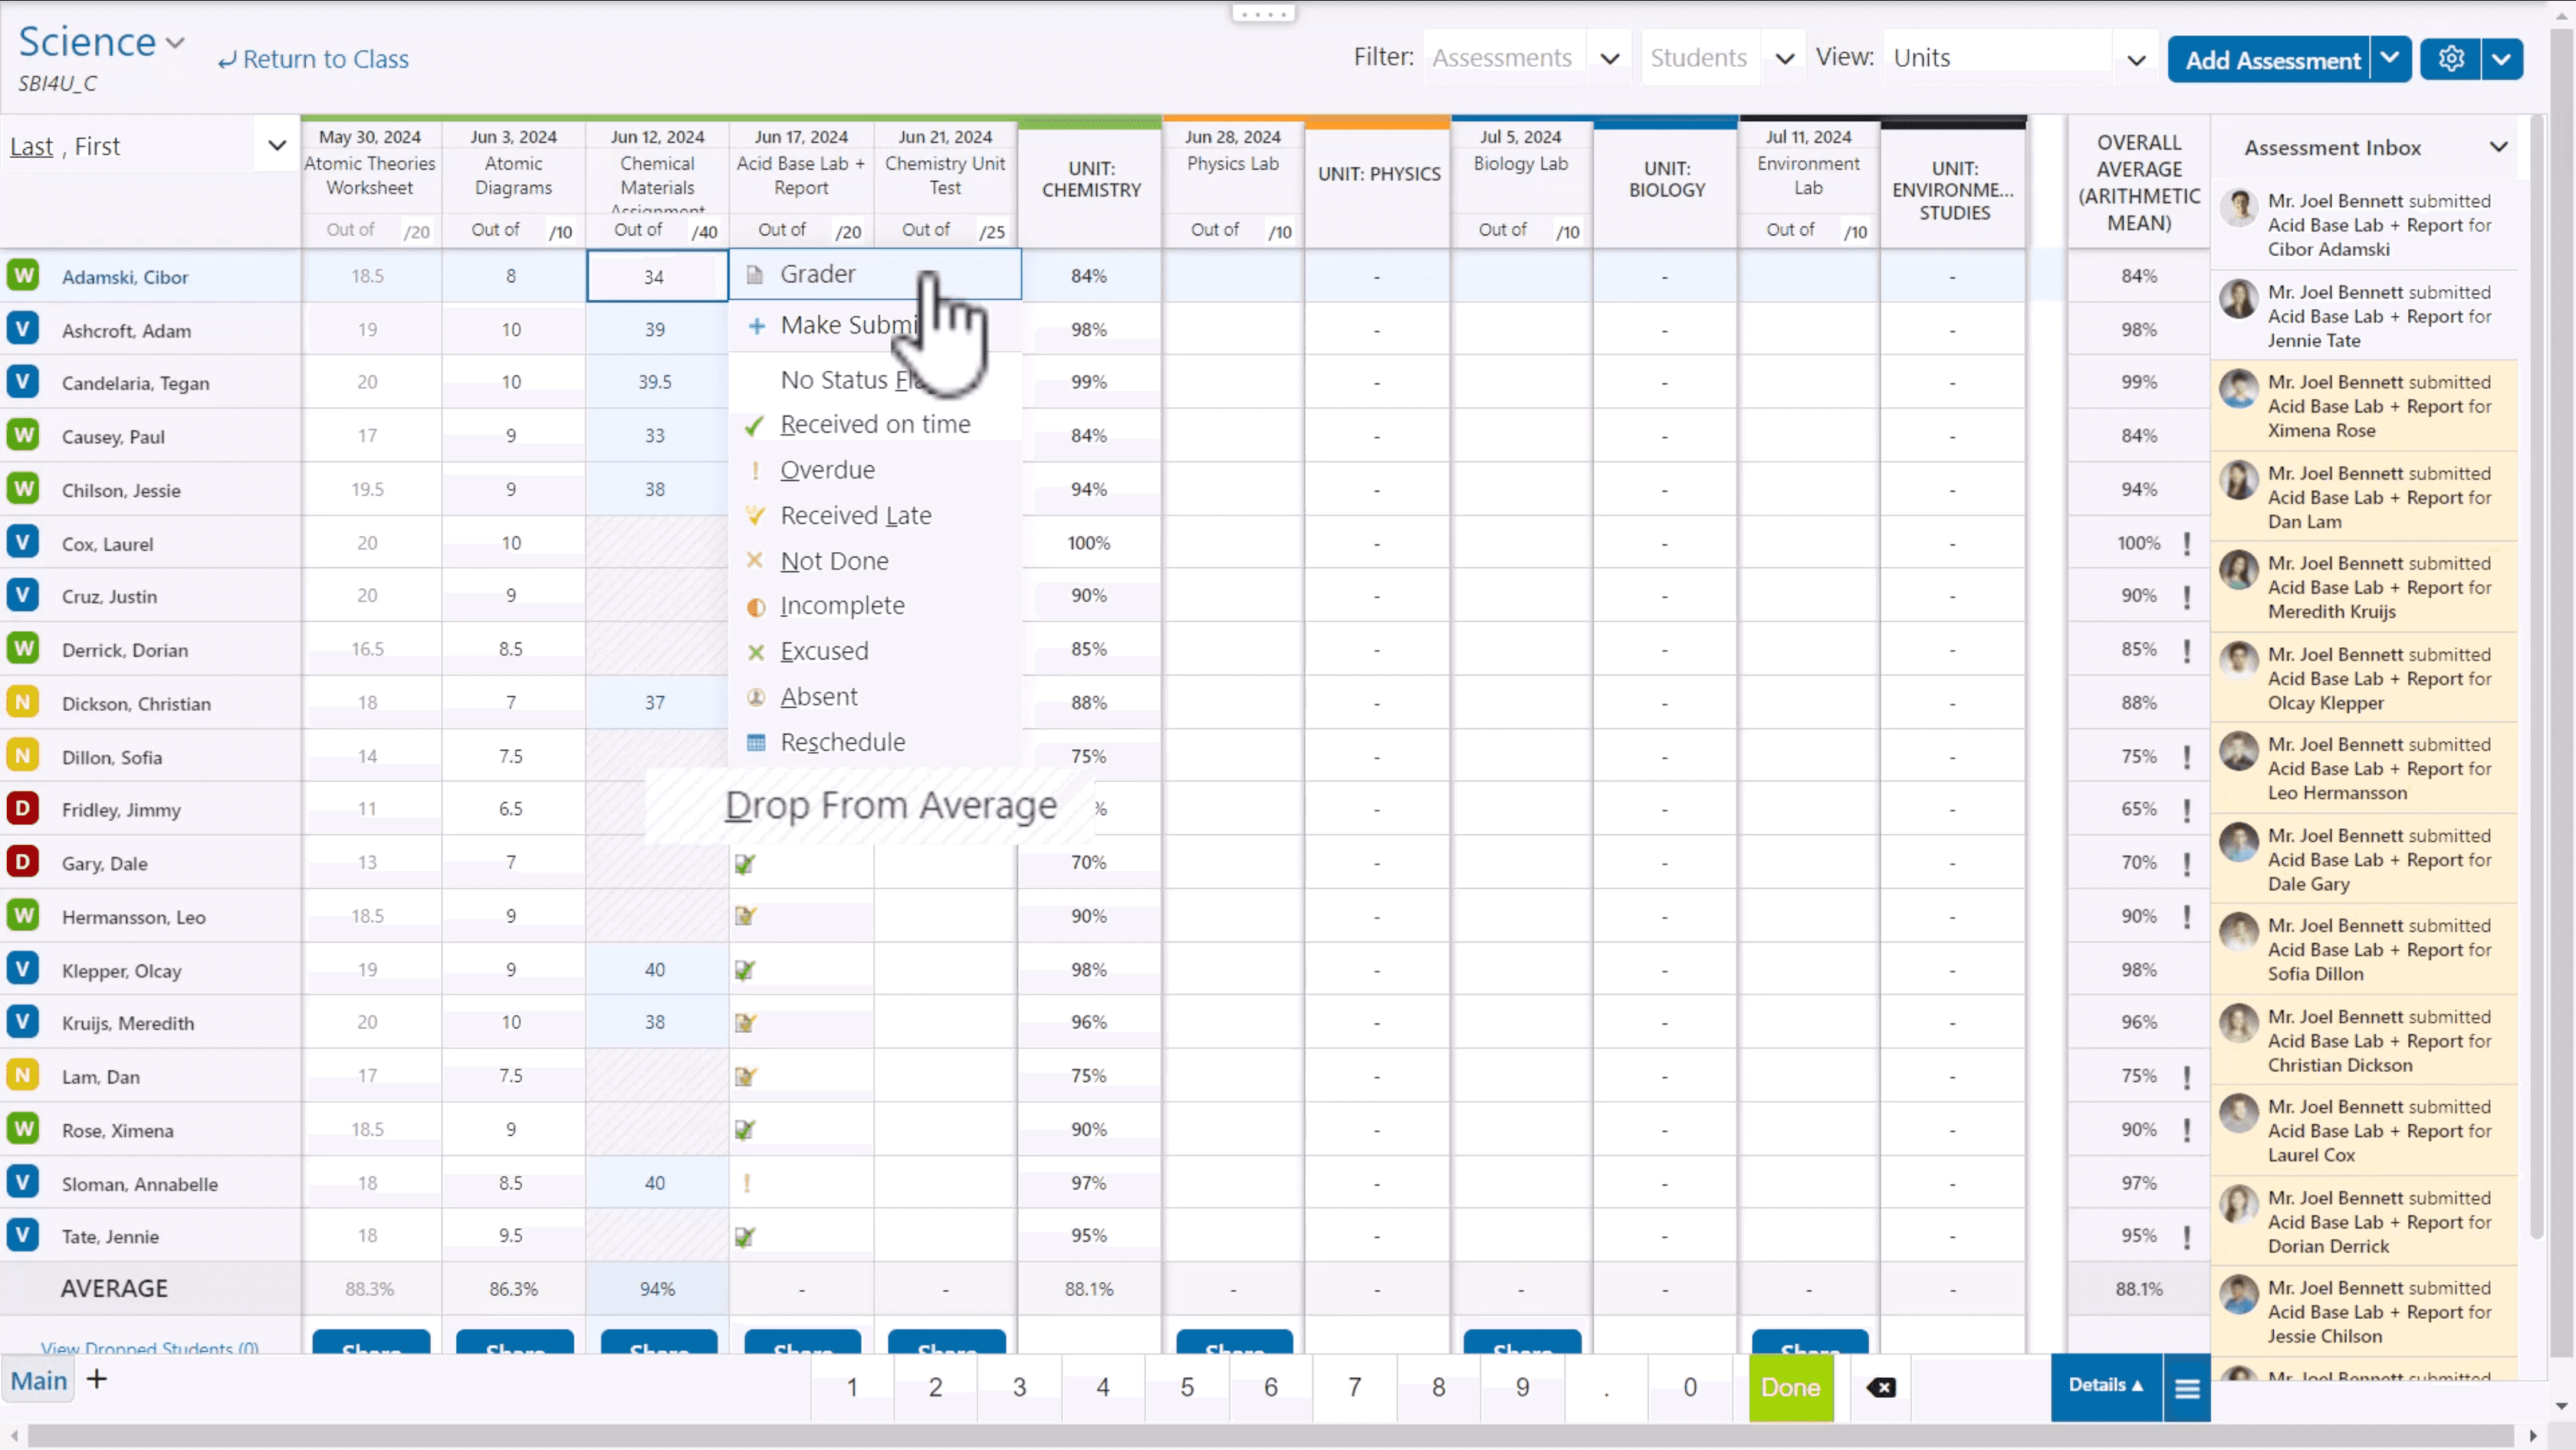Click Adamski Cibor's W level badge
2576x1450 pixels.
(23, 275)
